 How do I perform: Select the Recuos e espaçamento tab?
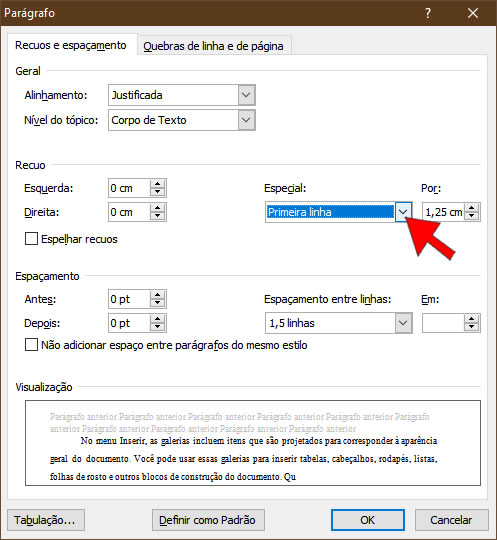(71, 45)
